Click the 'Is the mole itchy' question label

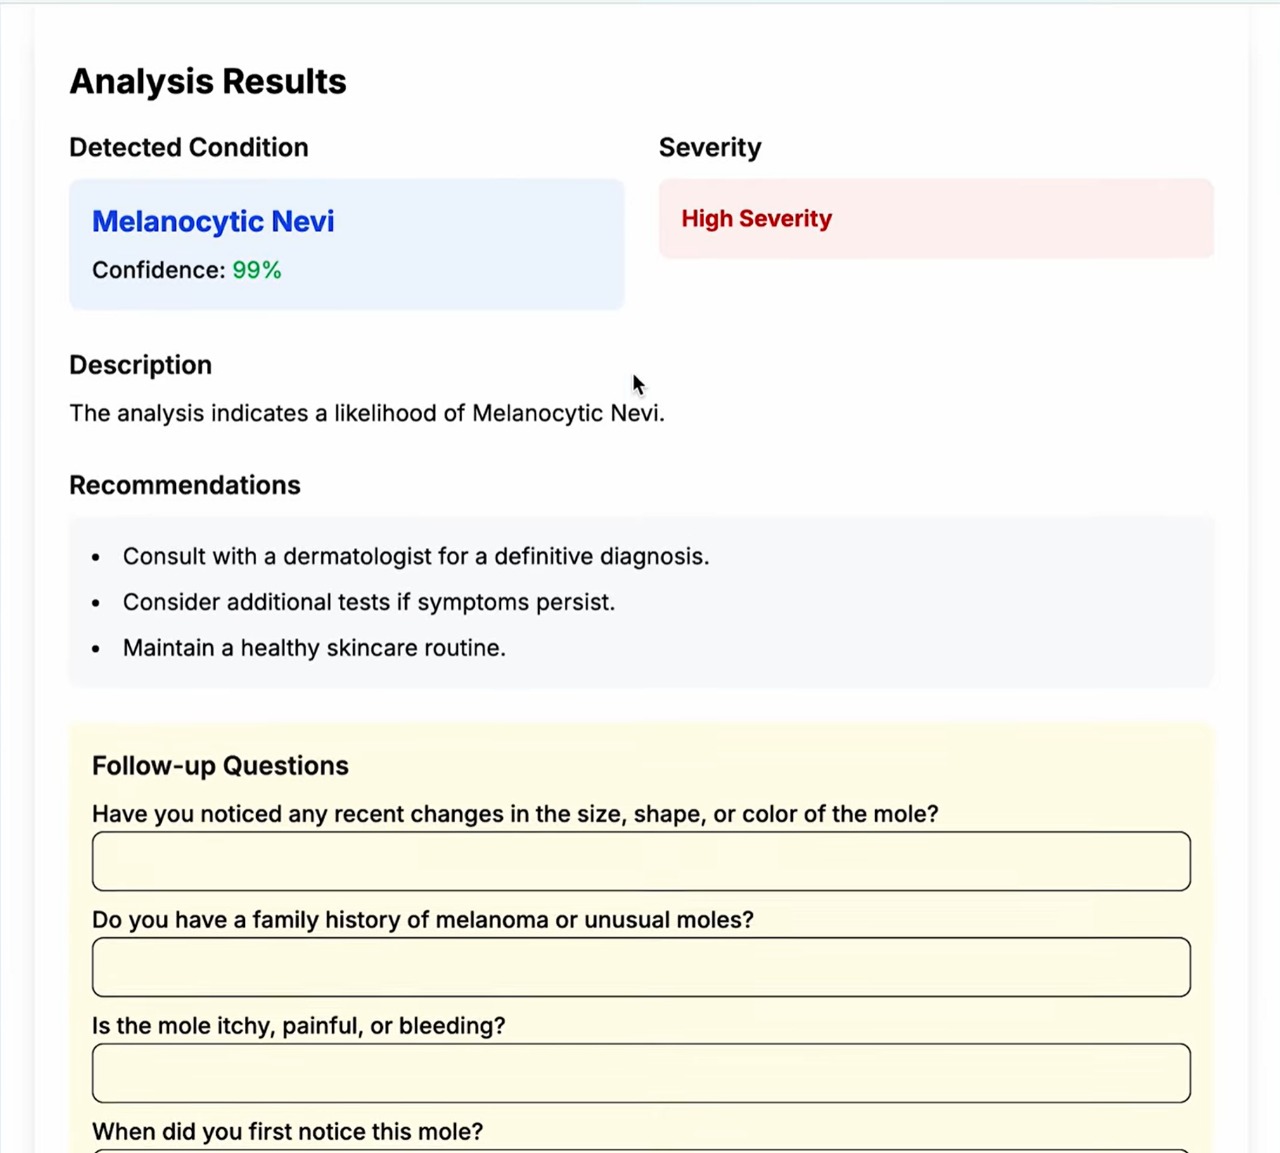click(x=298, y=1026)
